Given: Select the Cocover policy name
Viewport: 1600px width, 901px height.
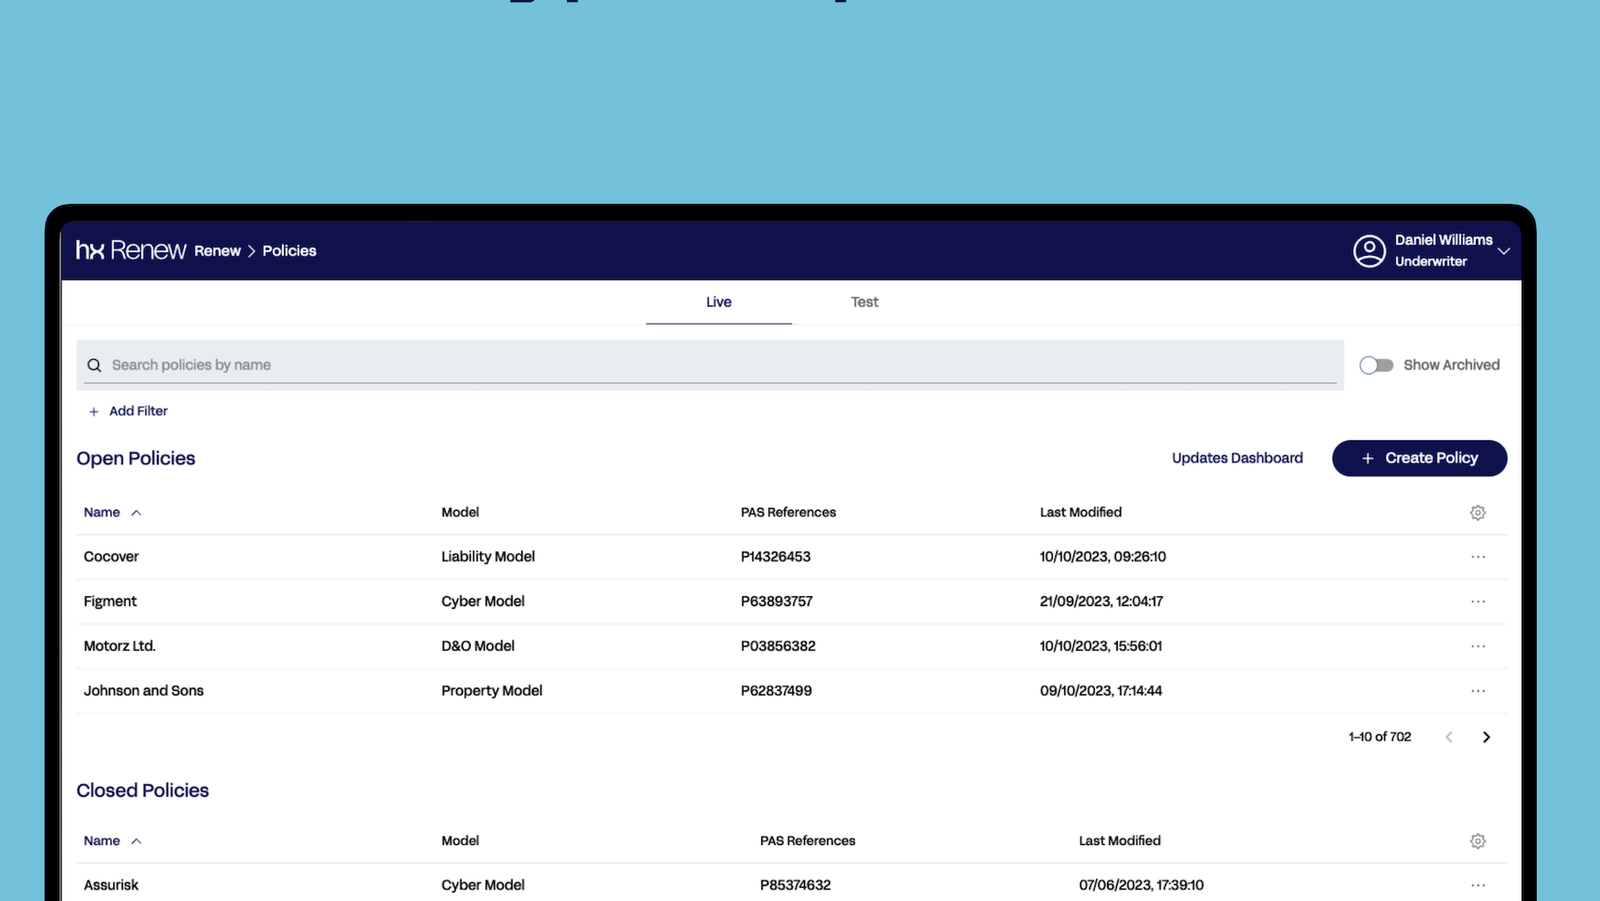Looking at the screenshot, I should tap(111, 557).
